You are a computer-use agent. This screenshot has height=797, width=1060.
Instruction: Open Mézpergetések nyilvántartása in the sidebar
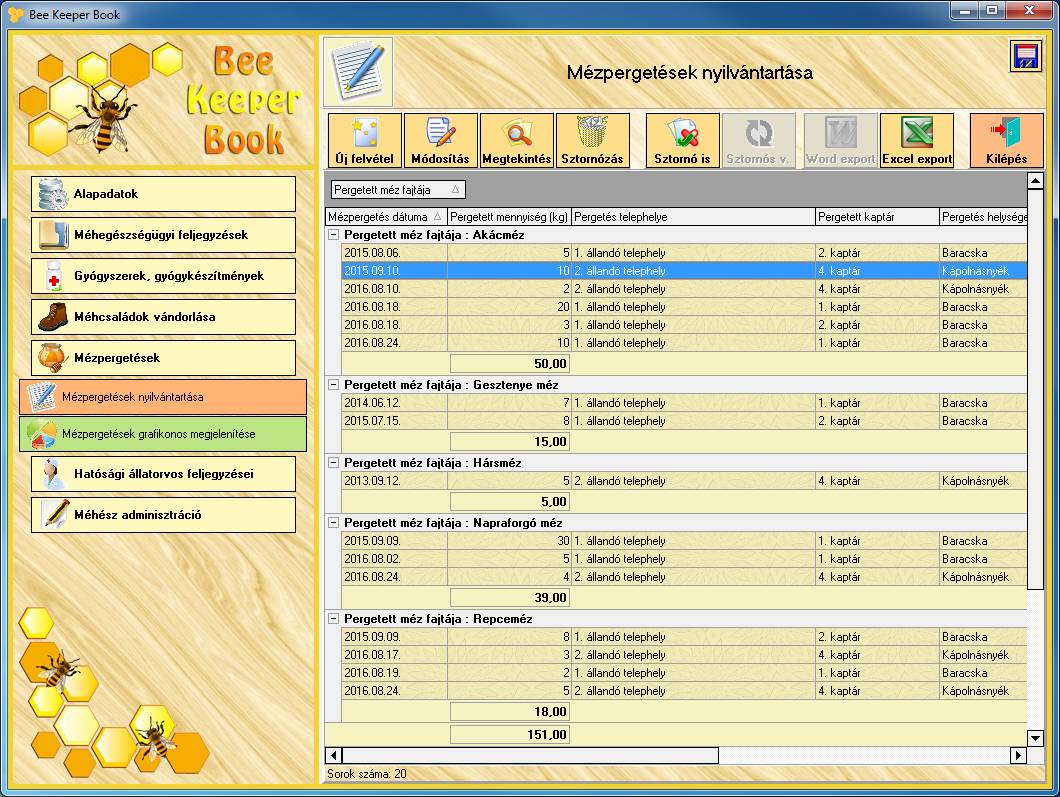(162, 397)
